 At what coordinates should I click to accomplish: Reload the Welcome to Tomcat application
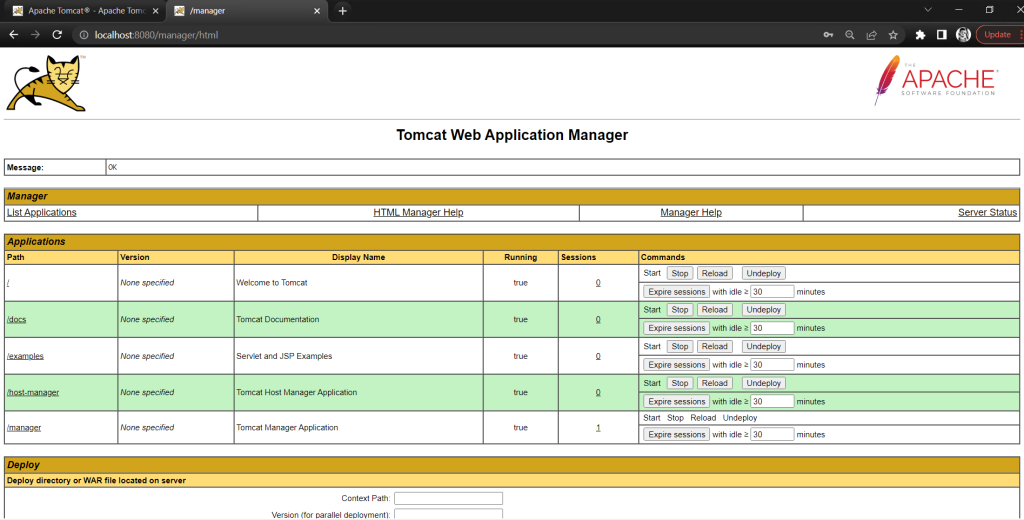(x=714, y=273)
